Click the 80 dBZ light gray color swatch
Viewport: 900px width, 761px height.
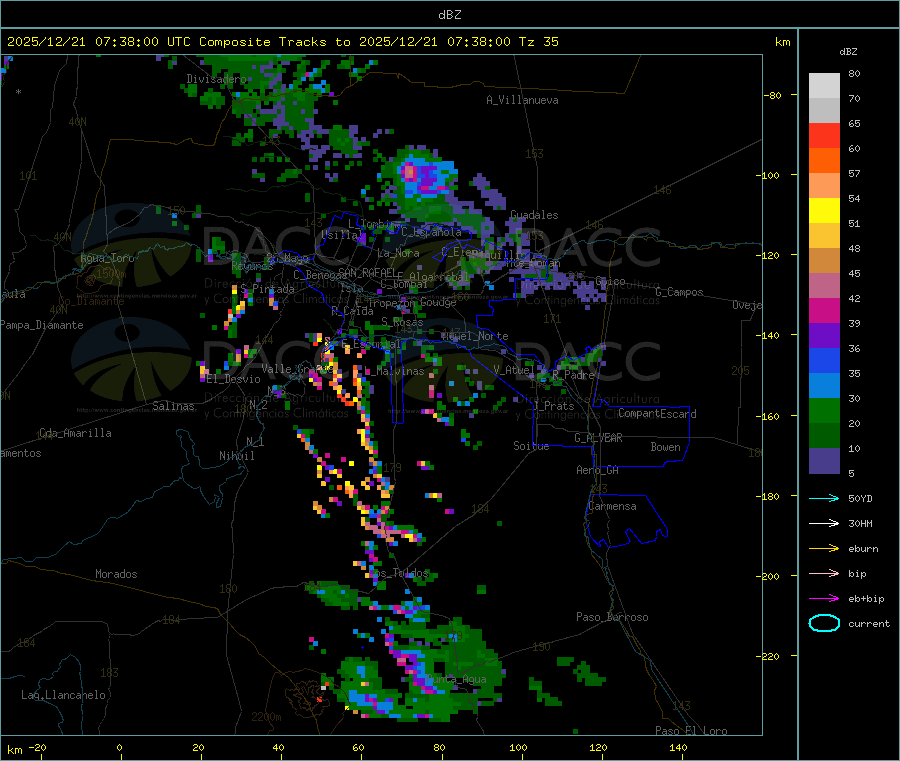pos(824,86)
